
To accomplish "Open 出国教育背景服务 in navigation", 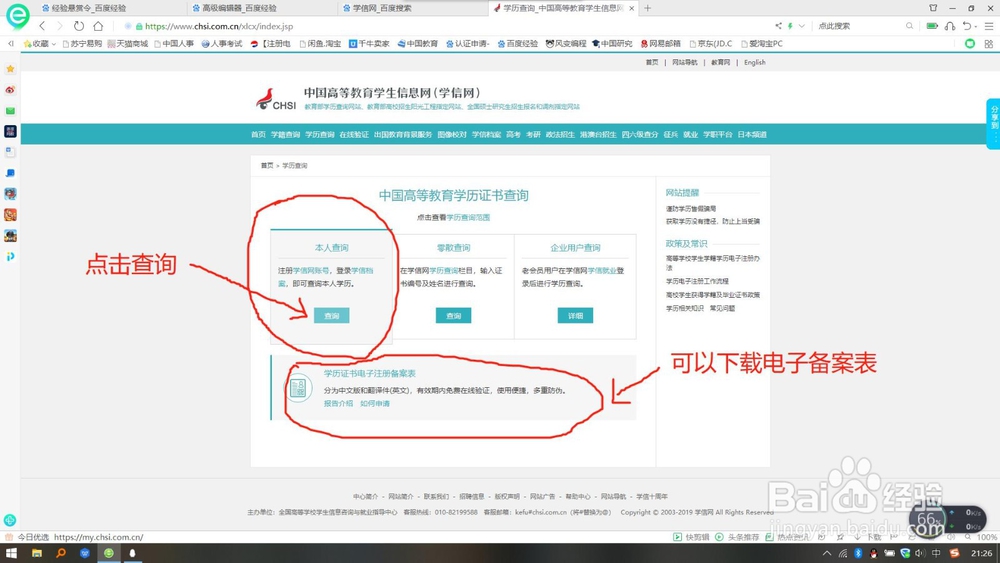I will (x=403, y=135).
